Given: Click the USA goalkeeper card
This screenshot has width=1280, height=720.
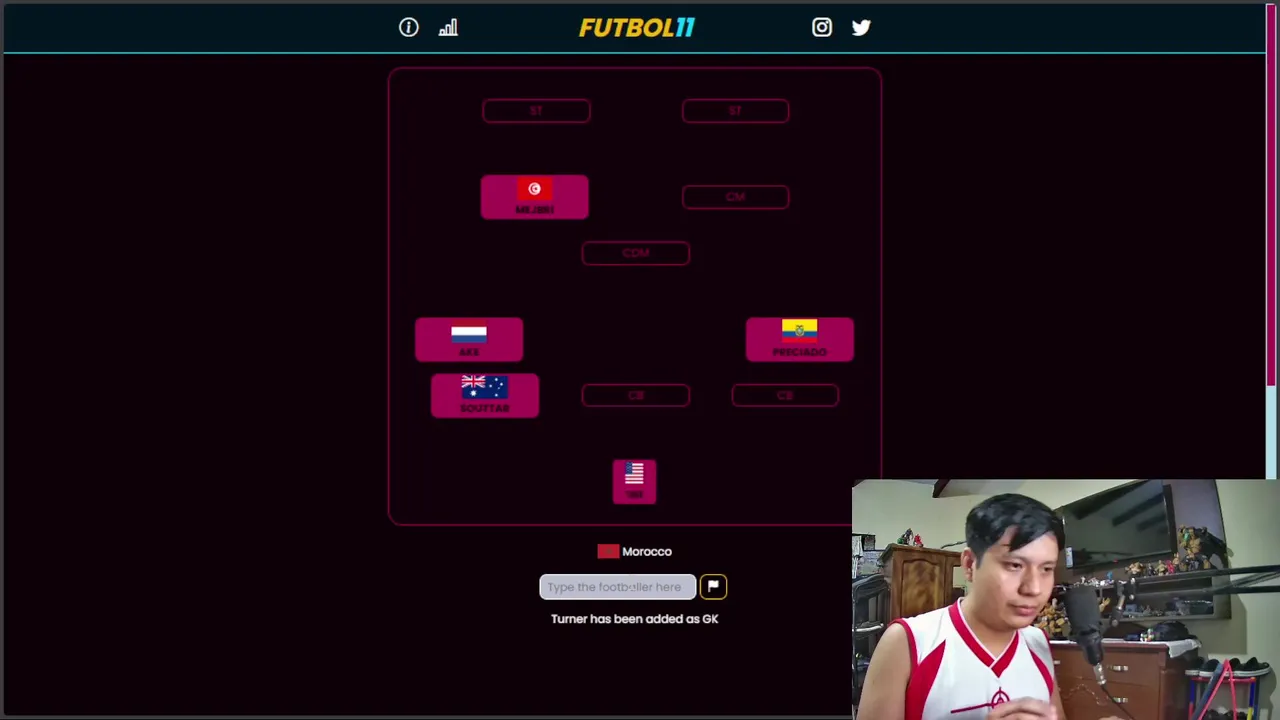Looking at the screenshot, I should [634, 482].
